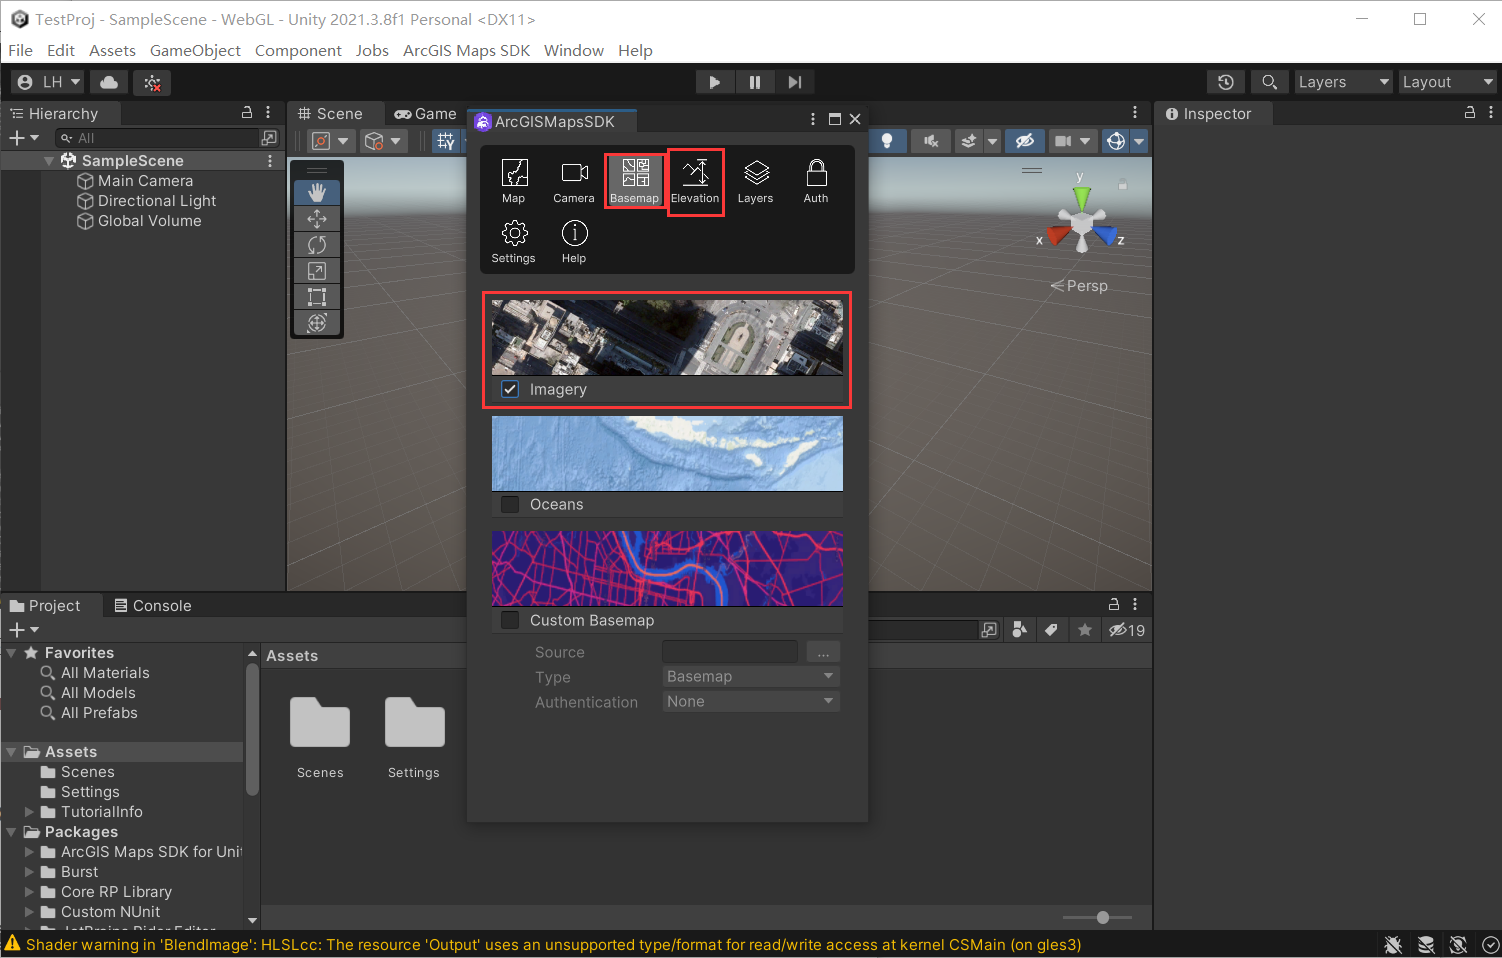Open the ArcGISMapsSDK Help info icon
This screenshot has width=1502, height=958.
tap(574, 241)
